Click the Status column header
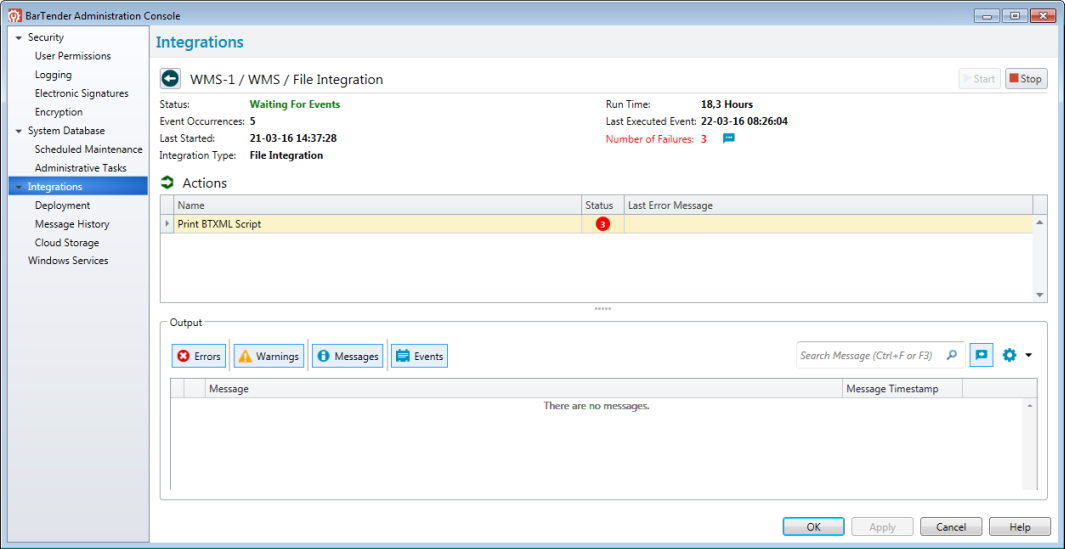The image size is (1065, 549). 602,205
